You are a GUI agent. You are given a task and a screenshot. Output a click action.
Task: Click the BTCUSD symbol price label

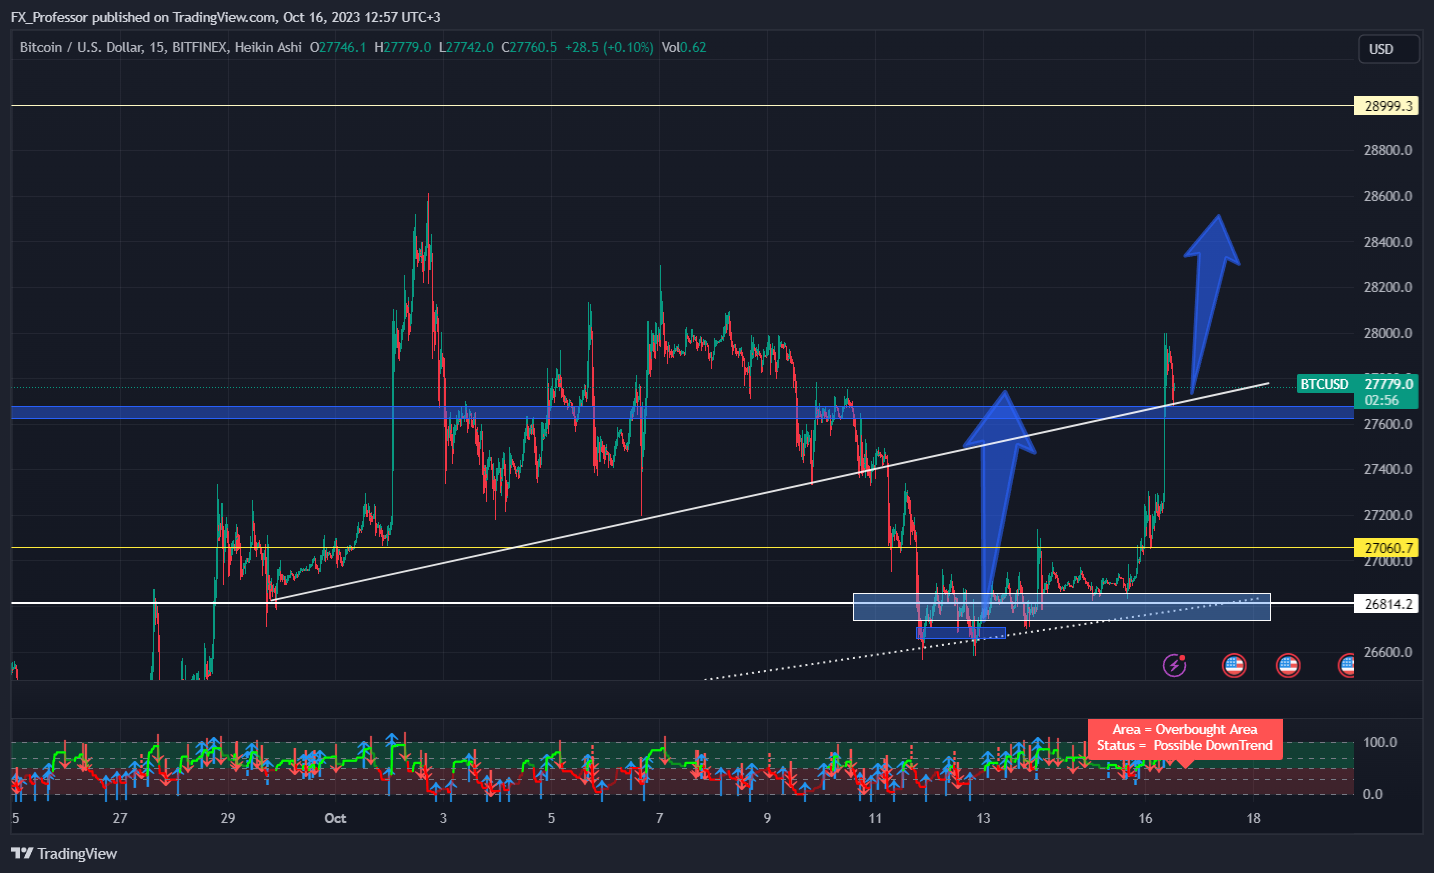click(x=1324, y=384)
